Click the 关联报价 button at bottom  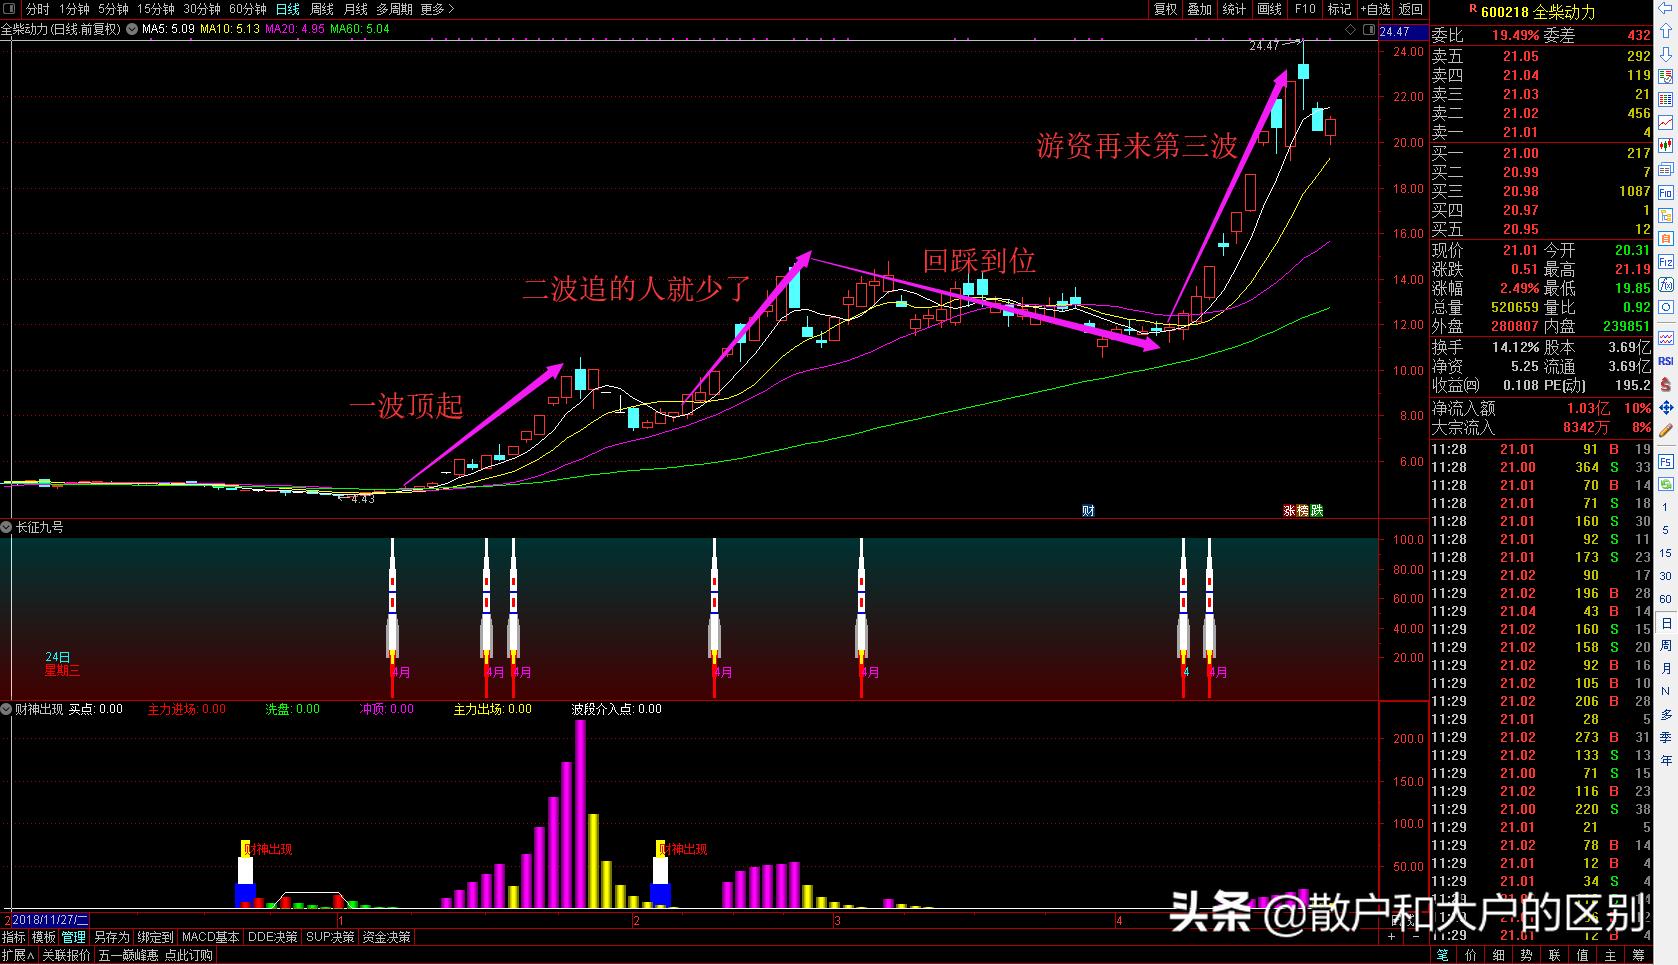pyautogui.click(x=66, y=955)
